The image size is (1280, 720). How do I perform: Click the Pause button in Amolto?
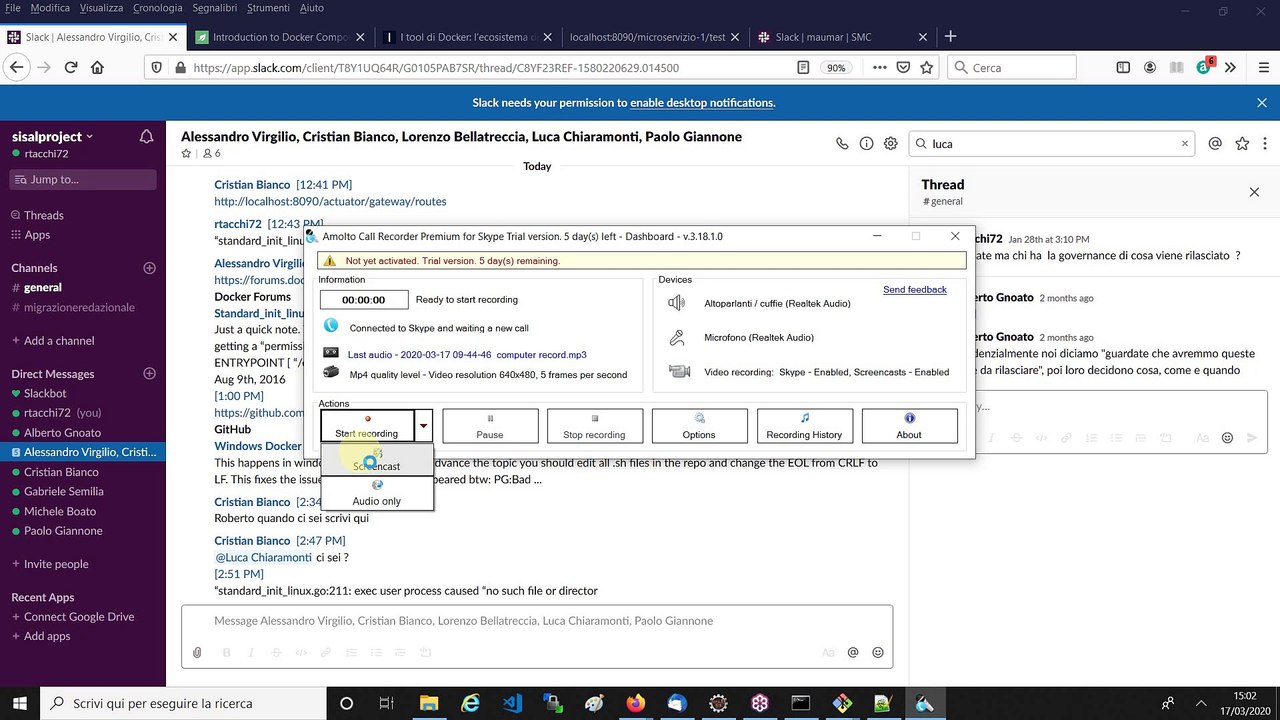pyautogui.click(x=490, y=426)
